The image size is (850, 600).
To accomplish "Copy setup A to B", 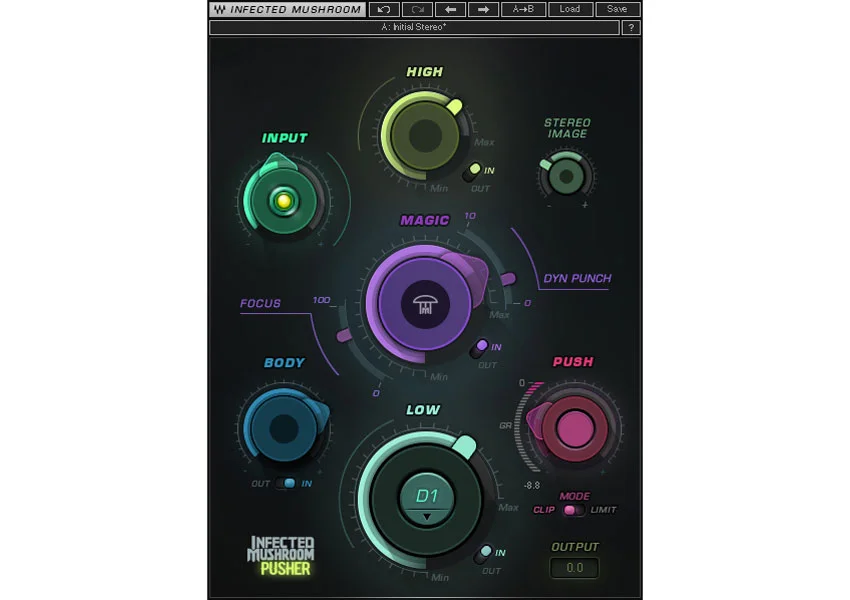I will click(x=523, y=9).
